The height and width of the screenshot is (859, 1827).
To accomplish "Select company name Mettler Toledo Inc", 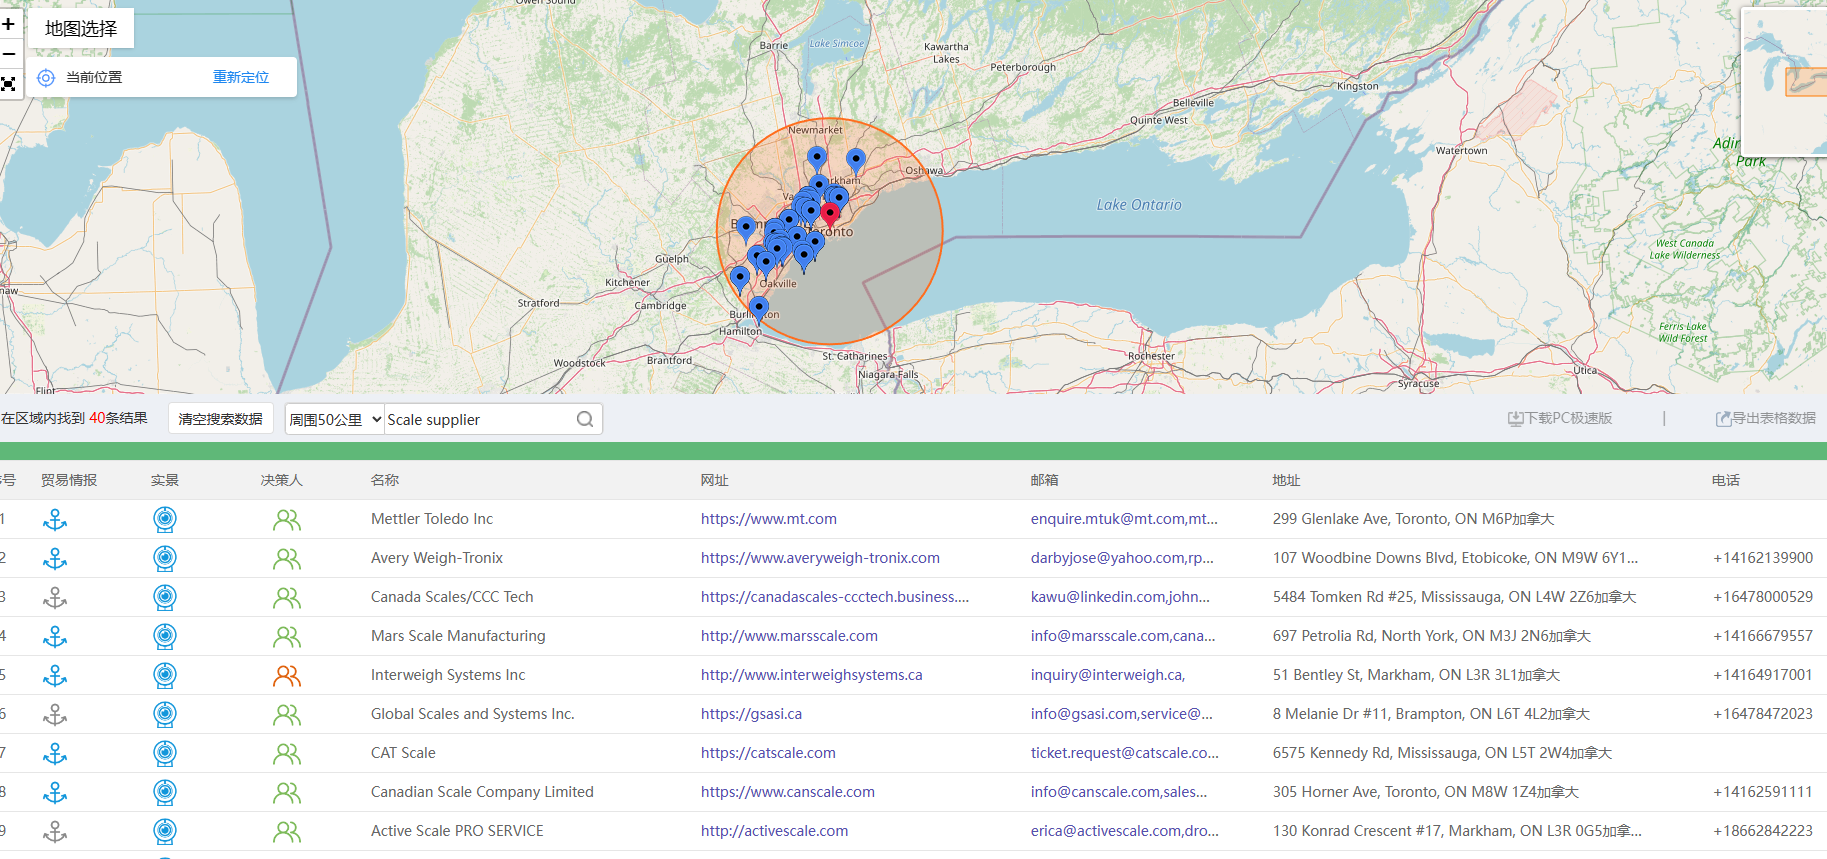I will click(x=432, y=519).
